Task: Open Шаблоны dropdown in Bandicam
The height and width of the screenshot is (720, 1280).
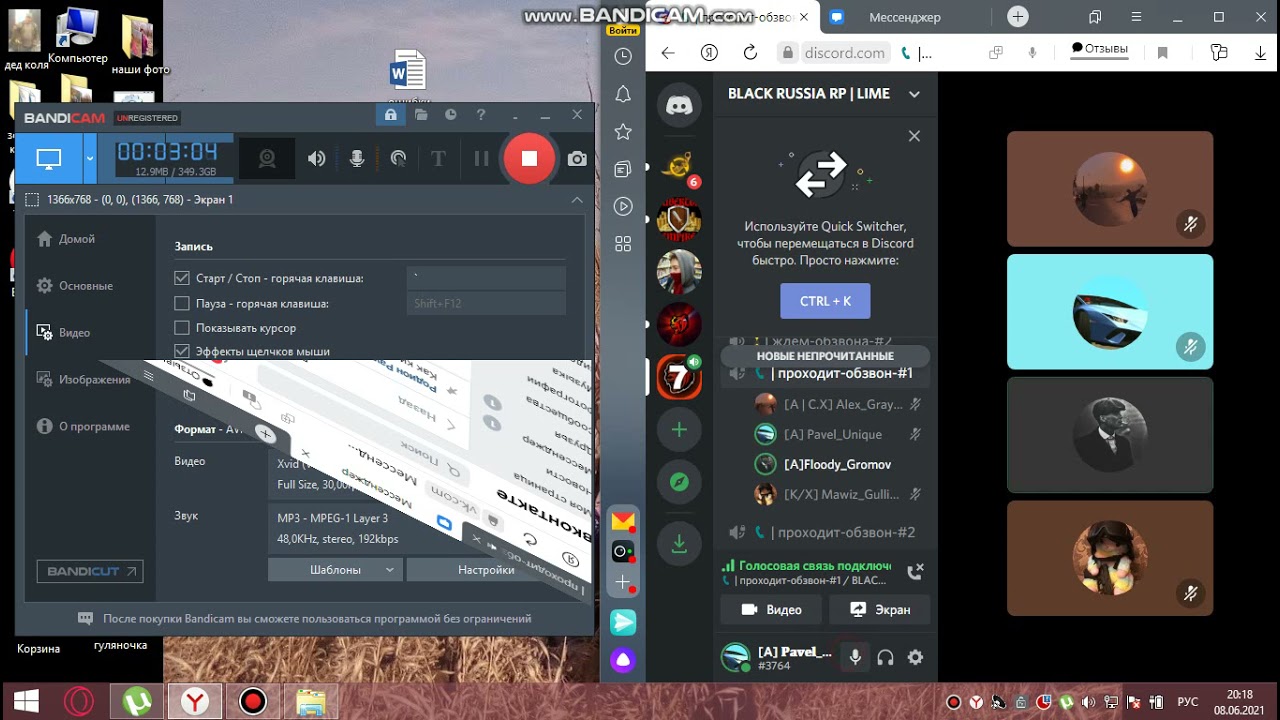Action: click(335, 570)
